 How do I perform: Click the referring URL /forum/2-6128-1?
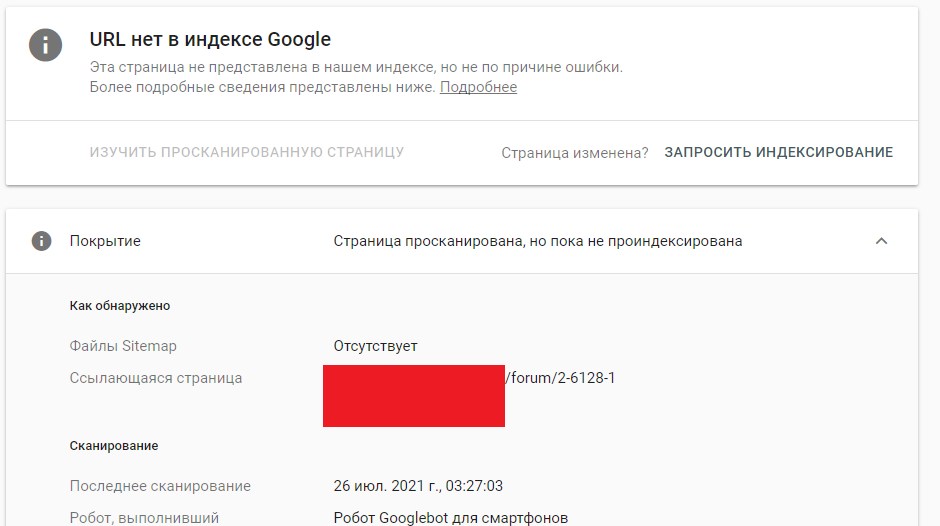point(560,378)
